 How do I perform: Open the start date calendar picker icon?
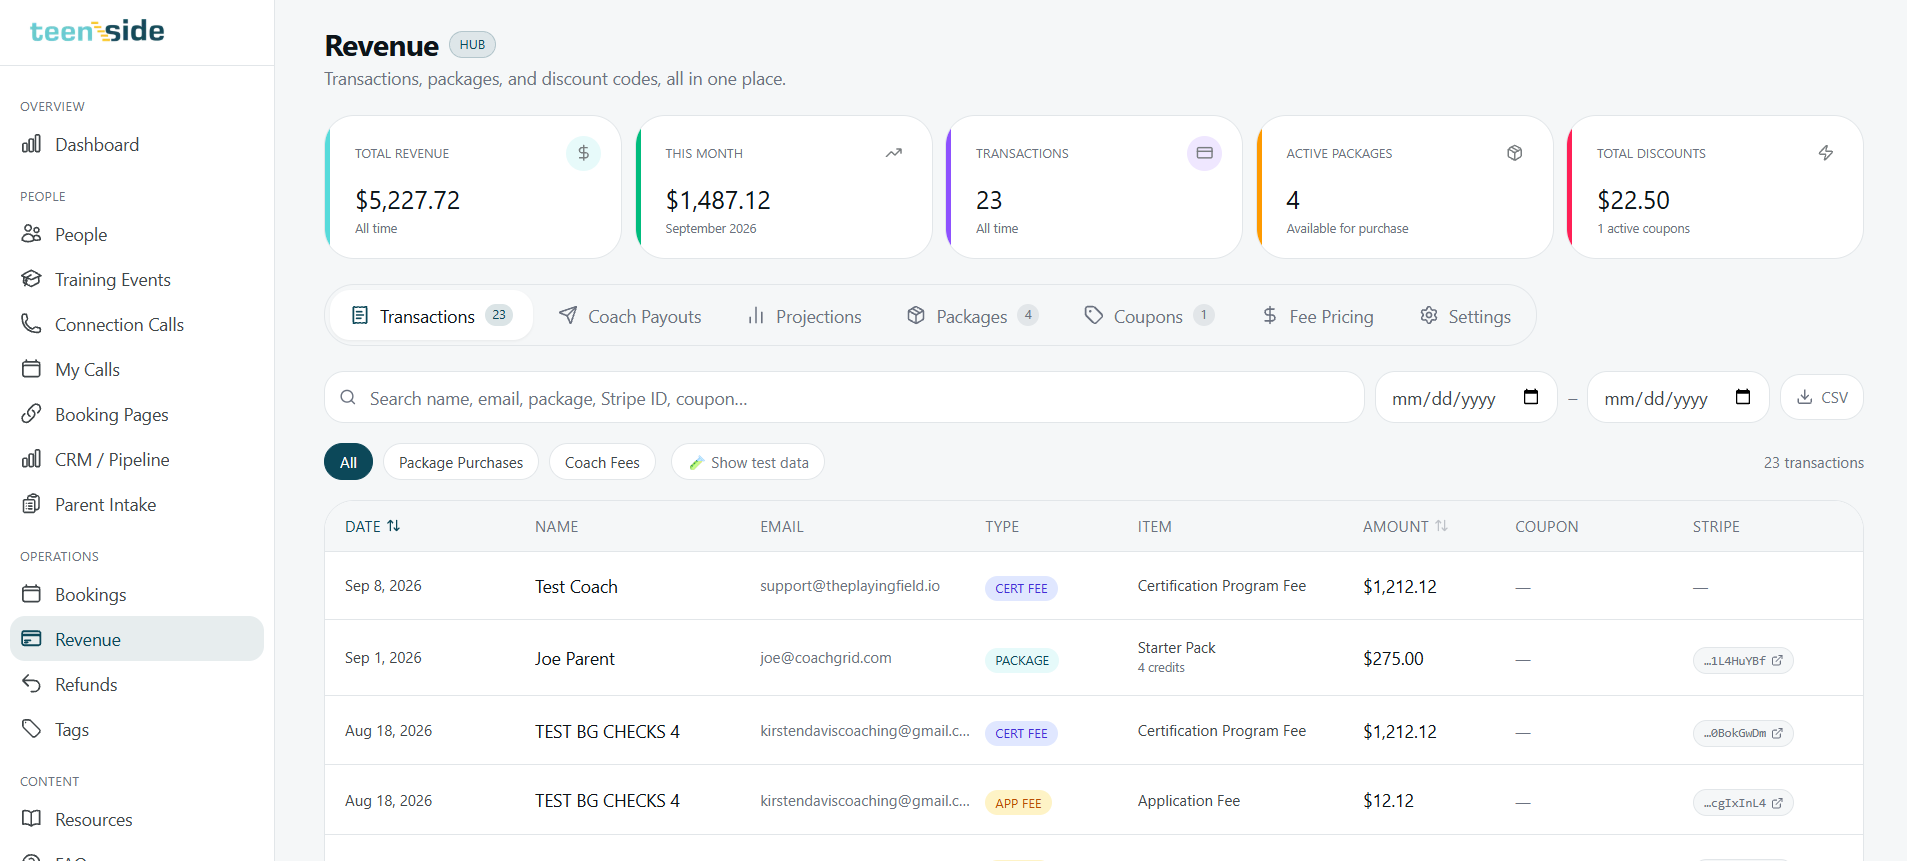pos(1531,397)
